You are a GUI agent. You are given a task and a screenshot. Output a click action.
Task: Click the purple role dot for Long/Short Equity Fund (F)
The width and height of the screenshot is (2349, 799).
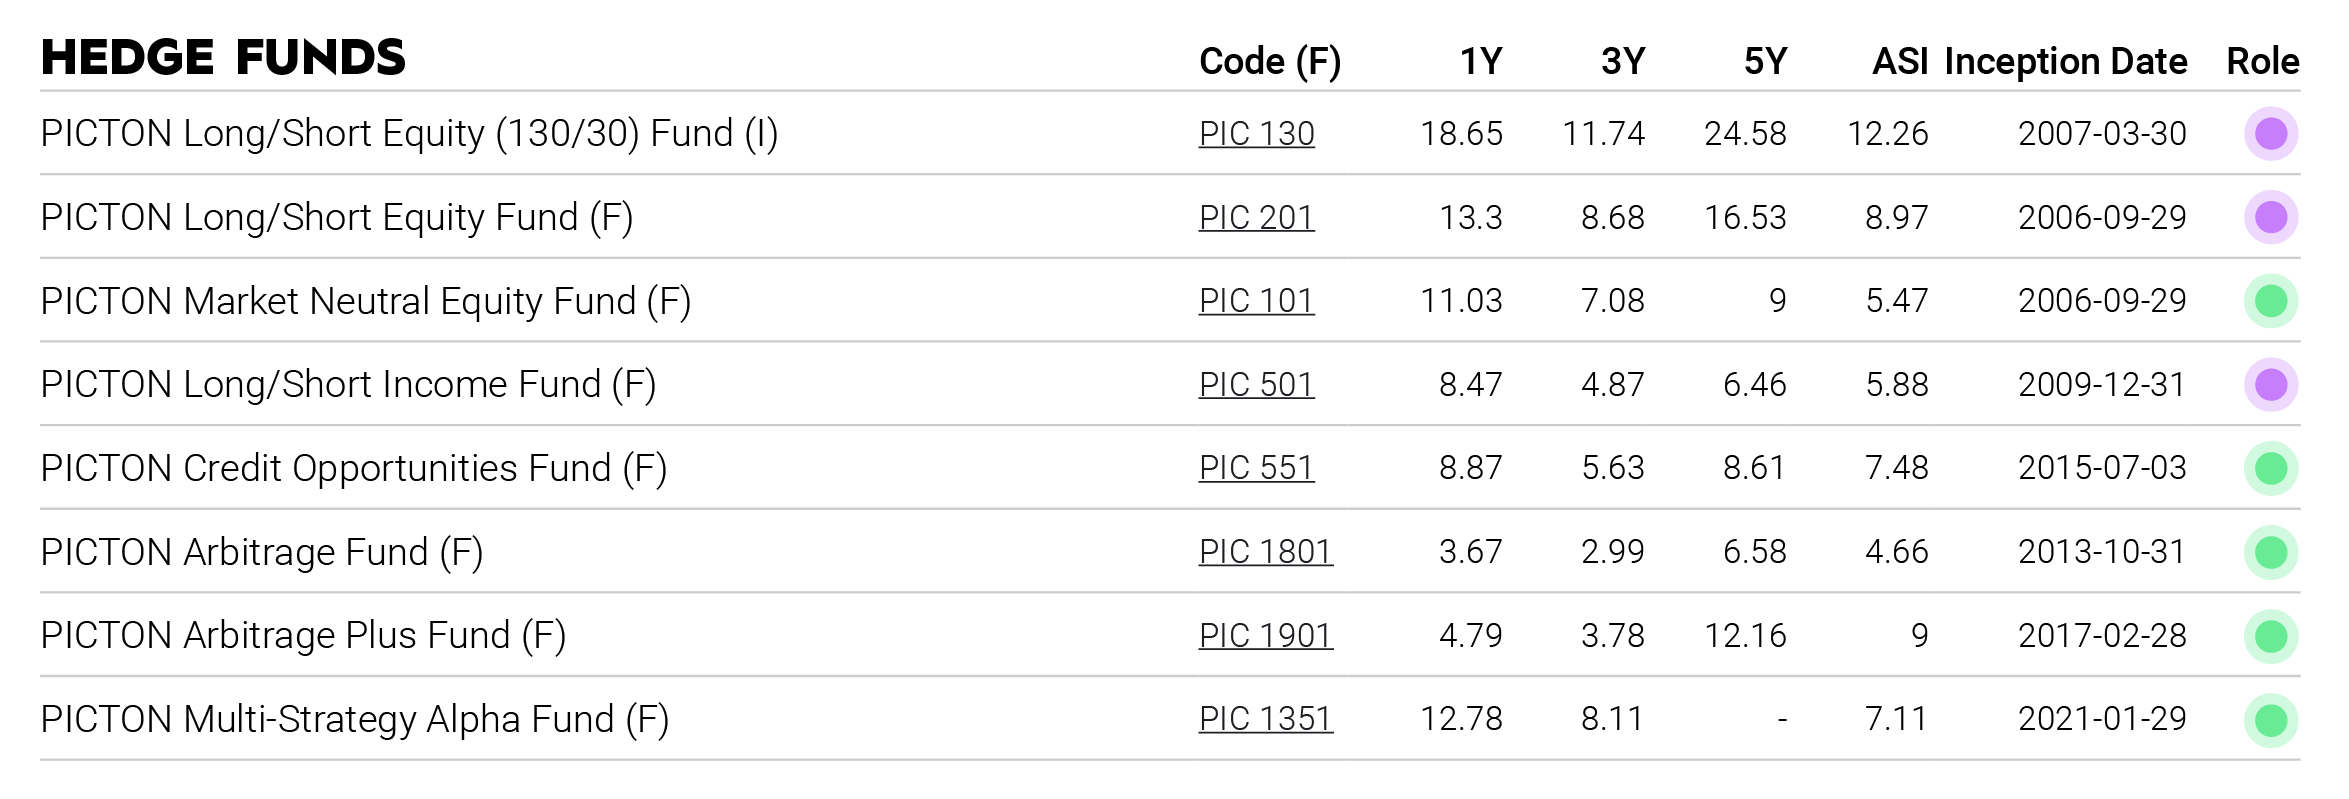2271,217
